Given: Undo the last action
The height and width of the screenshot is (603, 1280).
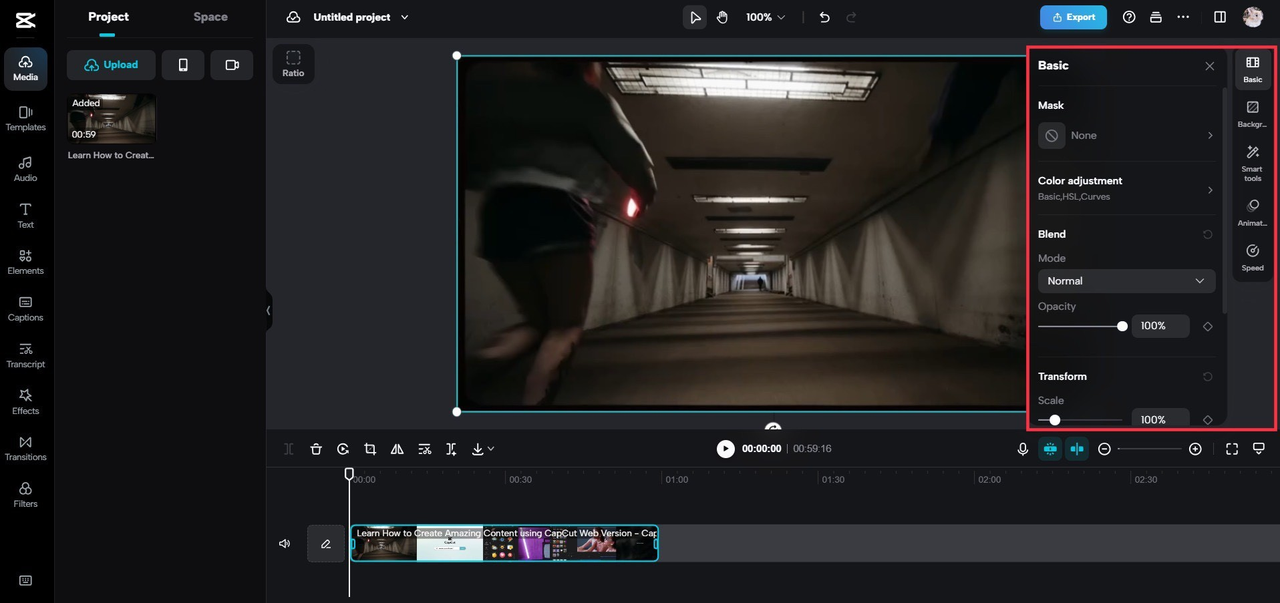Looking at the screenshot, I should point(824,17).
